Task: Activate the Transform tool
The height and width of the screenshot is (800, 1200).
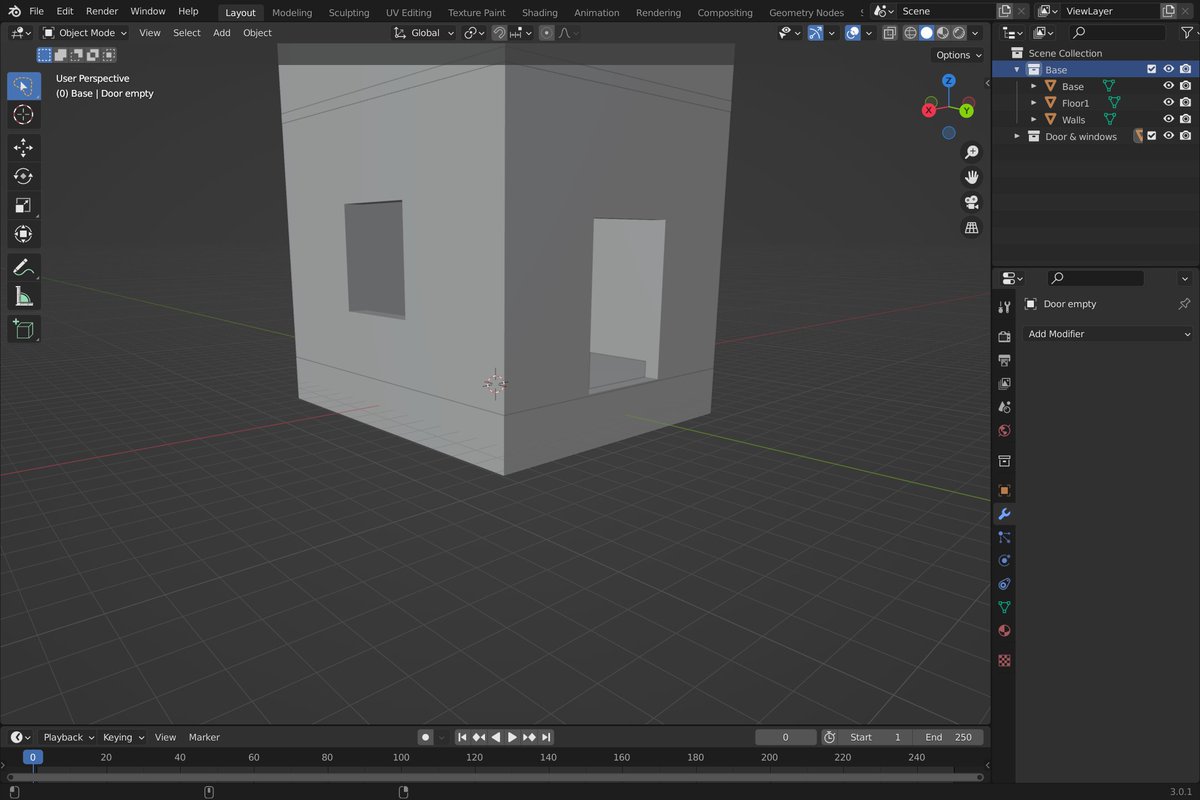Action: pos(24,234)
